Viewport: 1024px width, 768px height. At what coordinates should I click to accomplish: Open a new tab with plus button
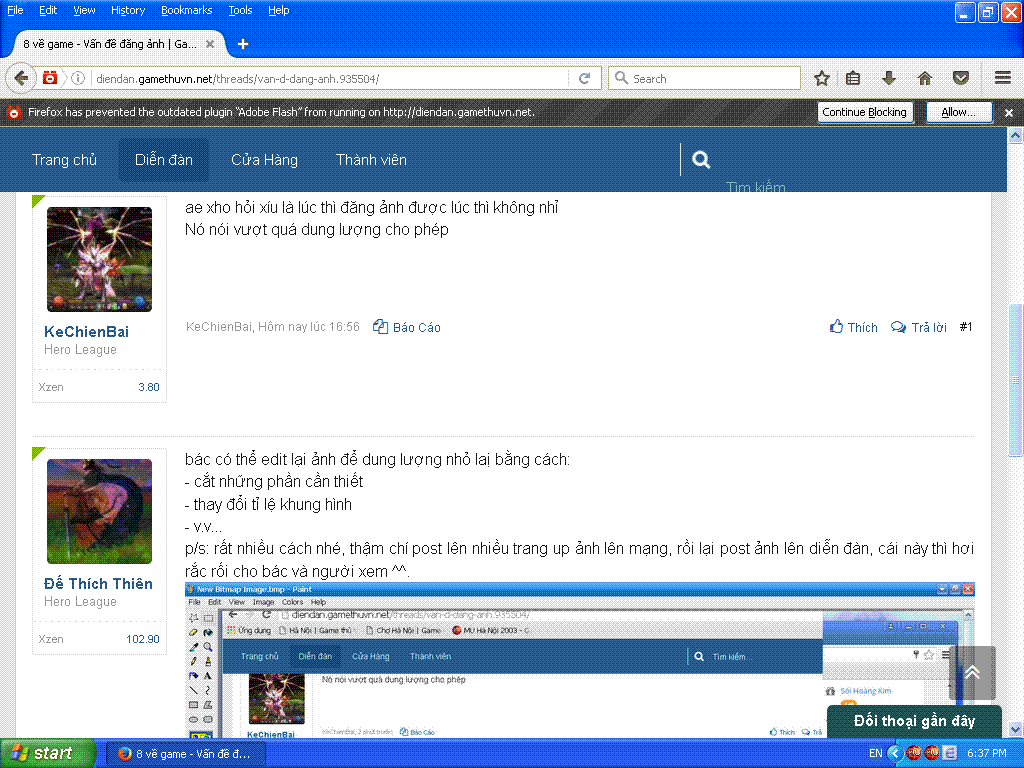243,44
